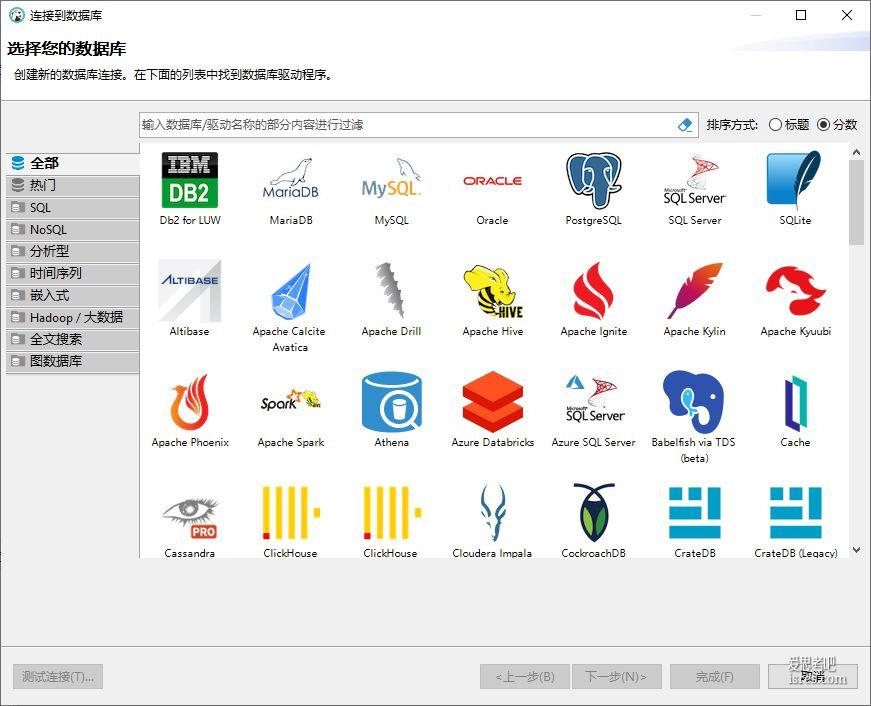Choose the Cassandra eye icon
Image resolution: width=871 pixels, height=706 pixels.
189,518
